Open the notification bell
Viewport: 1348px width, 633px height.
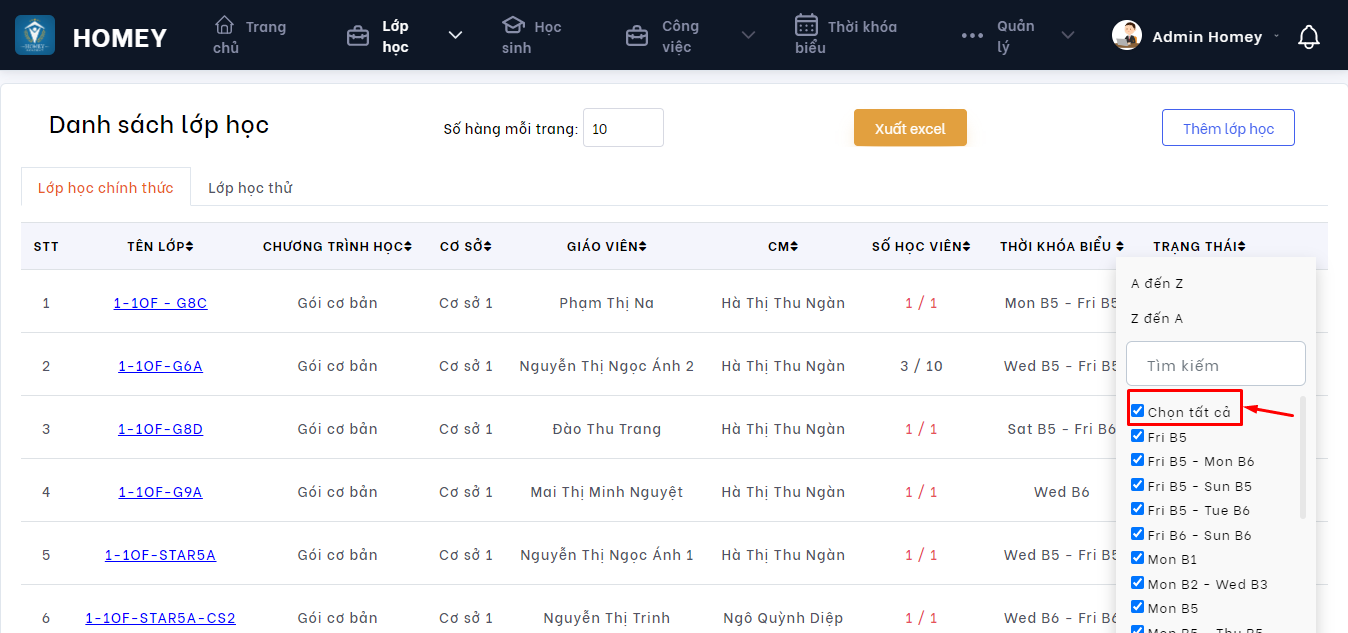click(1308, 37)
